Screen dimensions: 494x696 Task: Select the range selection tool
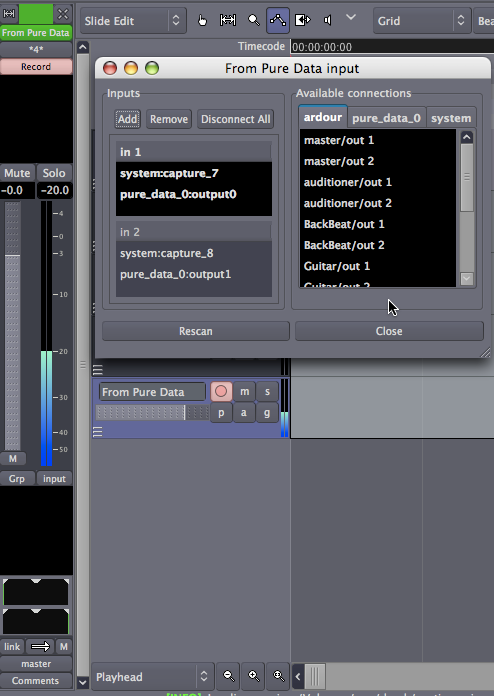click(x=228, y=20)
